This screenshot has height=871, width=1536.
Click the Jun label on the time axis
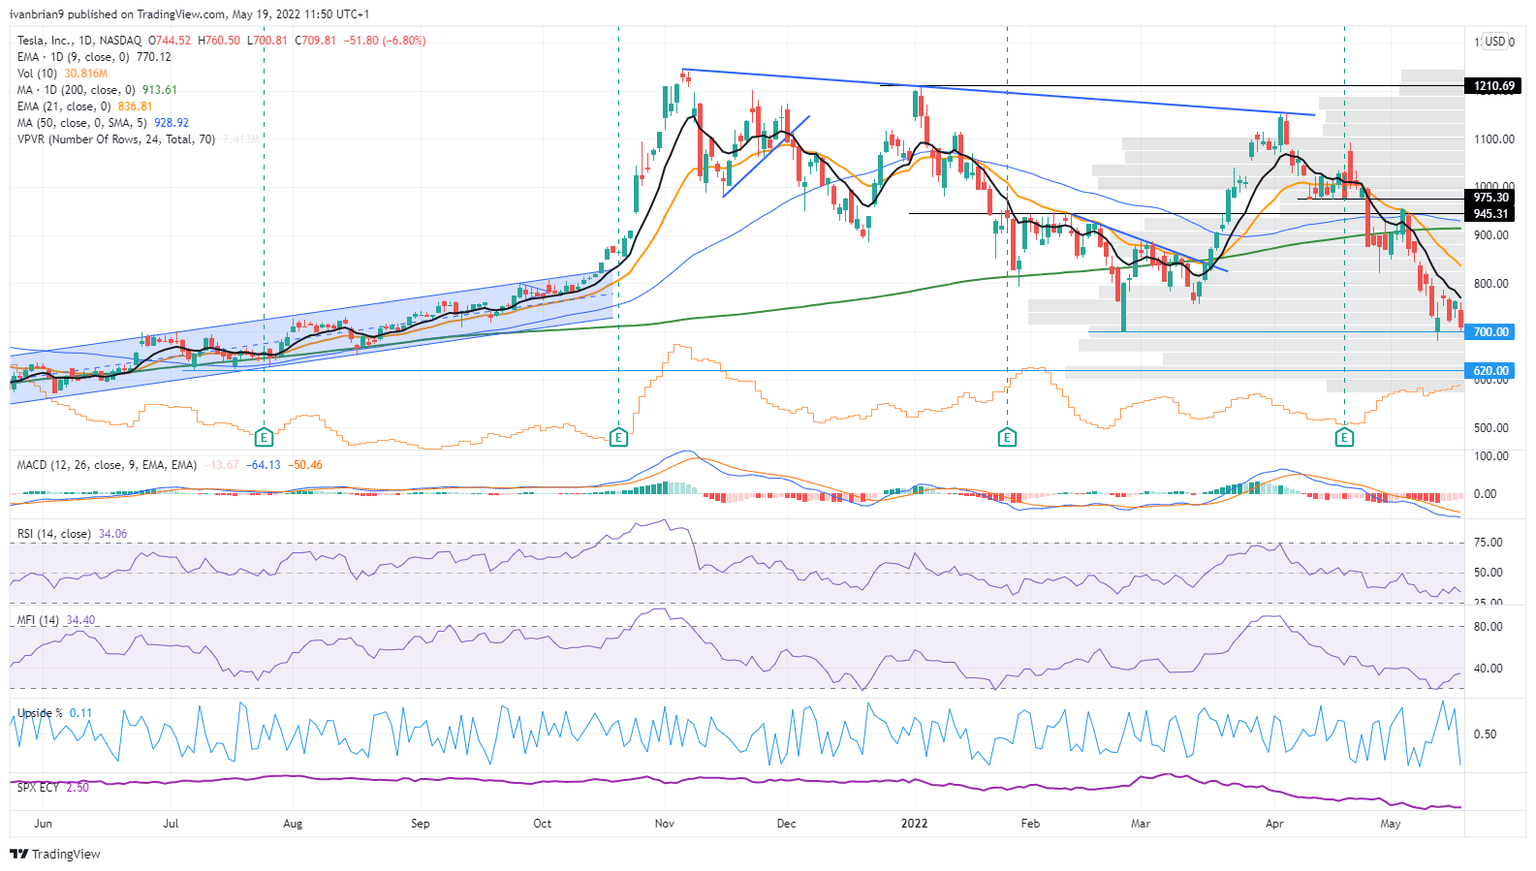43,824
